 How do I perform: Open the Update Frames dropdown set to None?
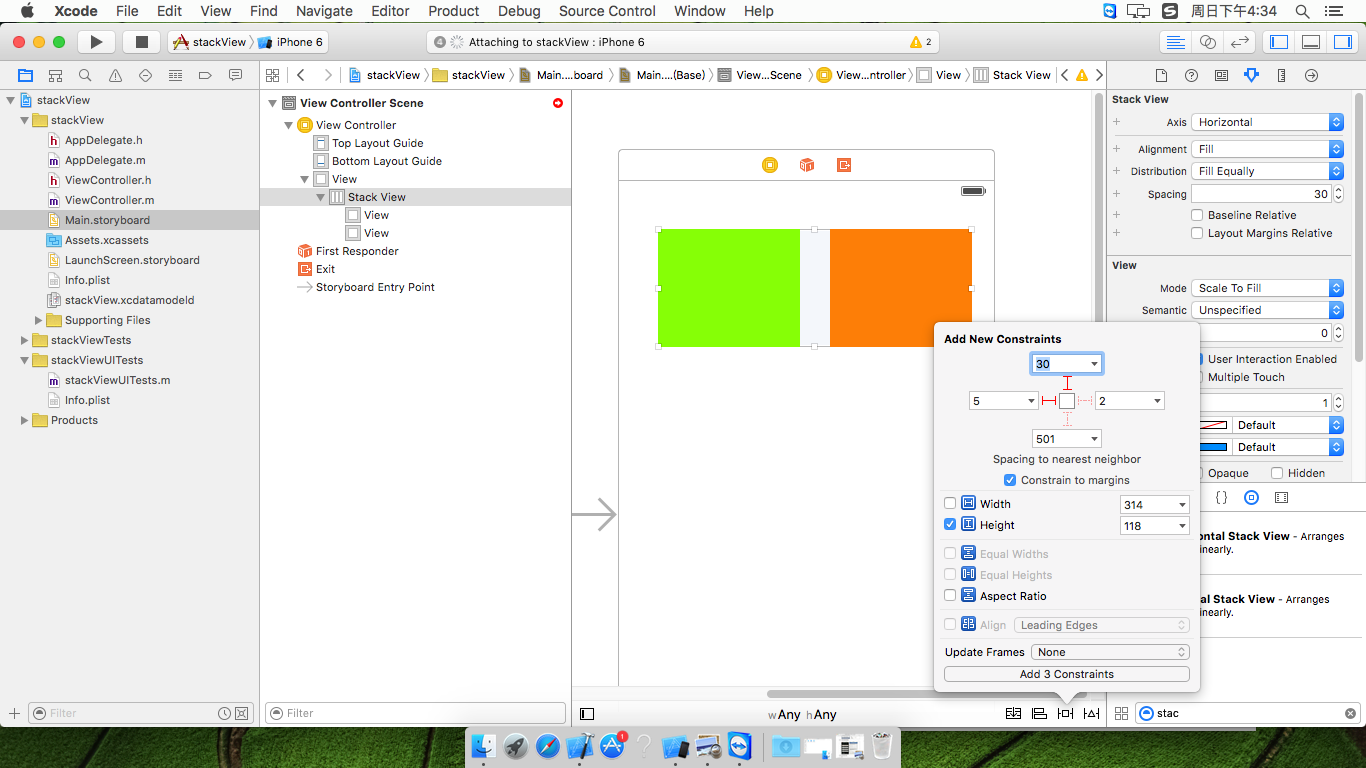(1111, 652)
